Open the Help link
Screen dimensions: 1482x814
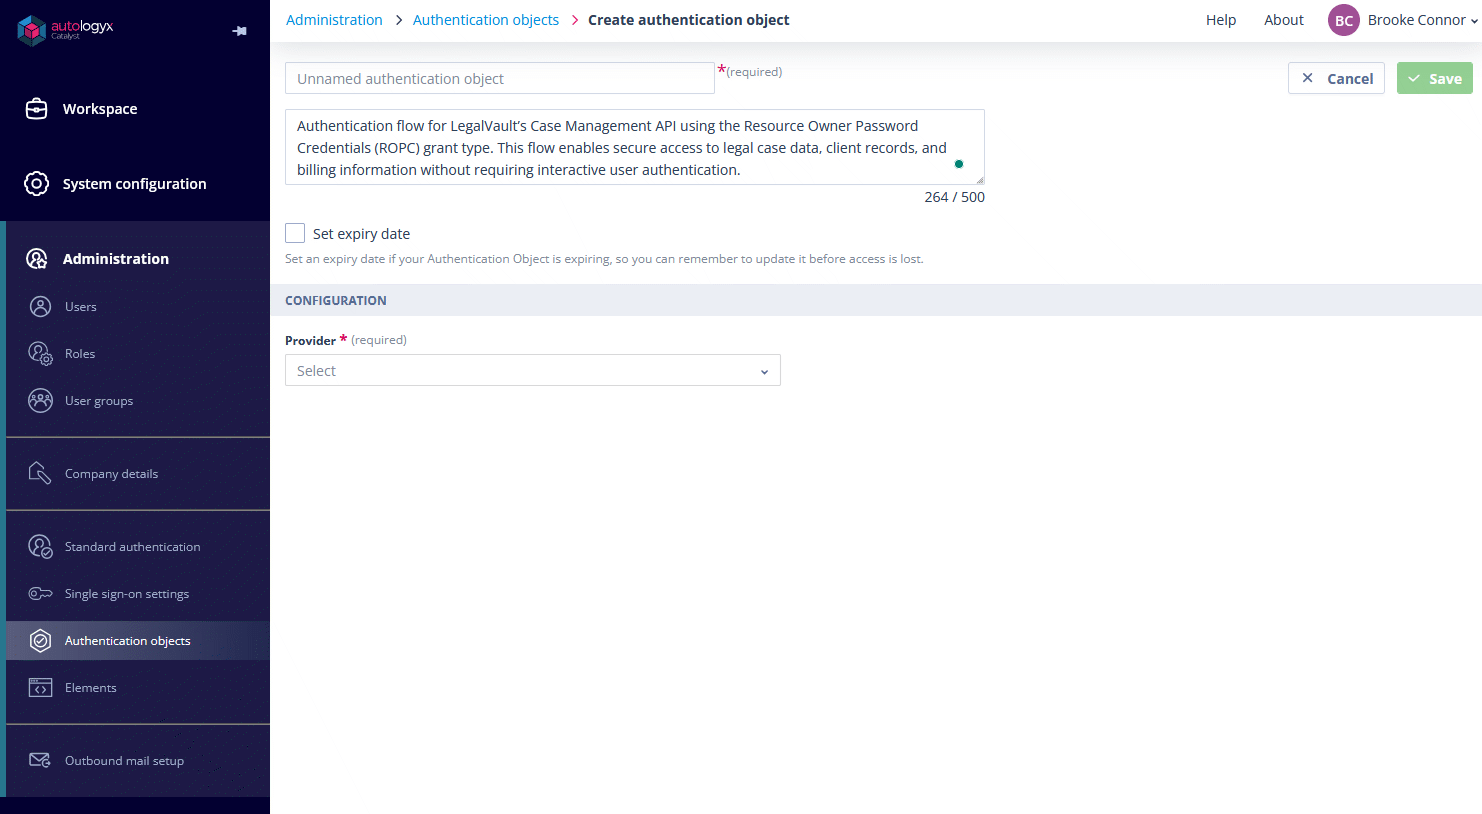click(1221, 20)
